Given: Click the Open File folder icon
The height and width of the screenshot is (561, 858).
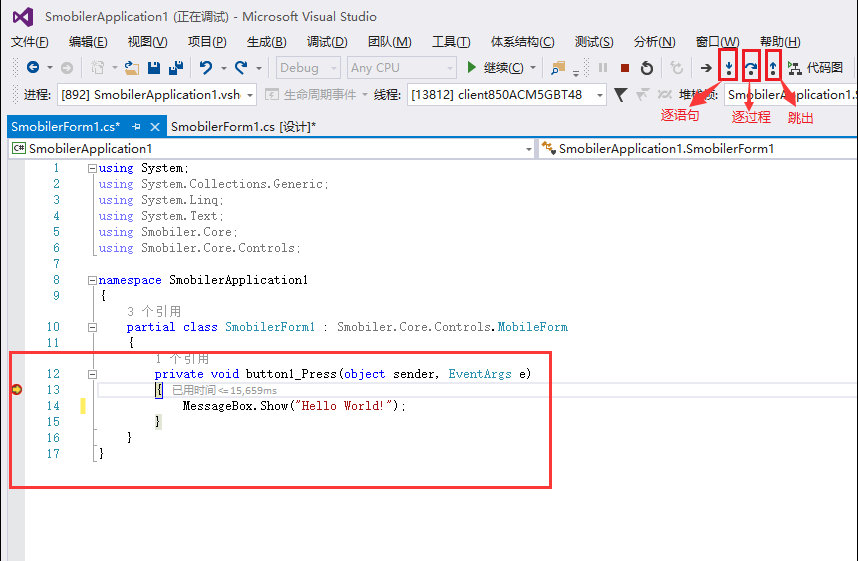Looking at the screenshot, I should 131,68.
